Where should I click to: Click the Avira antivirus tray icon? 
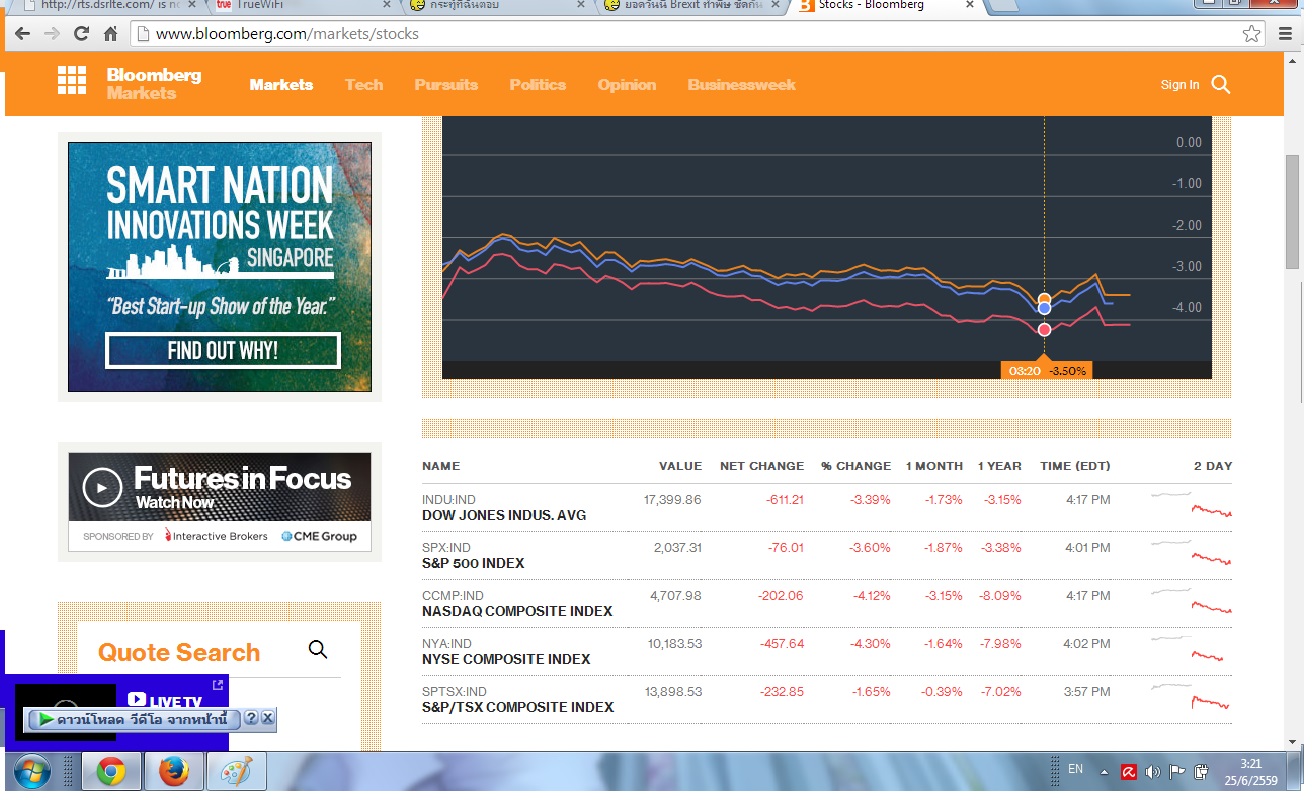(1129, 772)
